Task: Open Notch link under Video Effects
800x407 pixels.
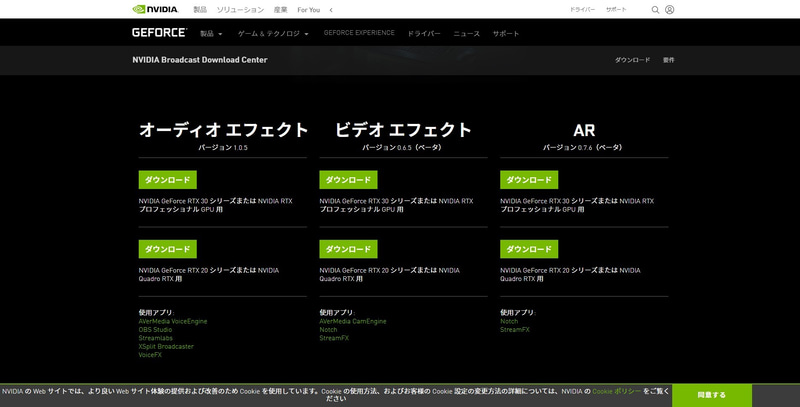Action: [x=329, y=329]
